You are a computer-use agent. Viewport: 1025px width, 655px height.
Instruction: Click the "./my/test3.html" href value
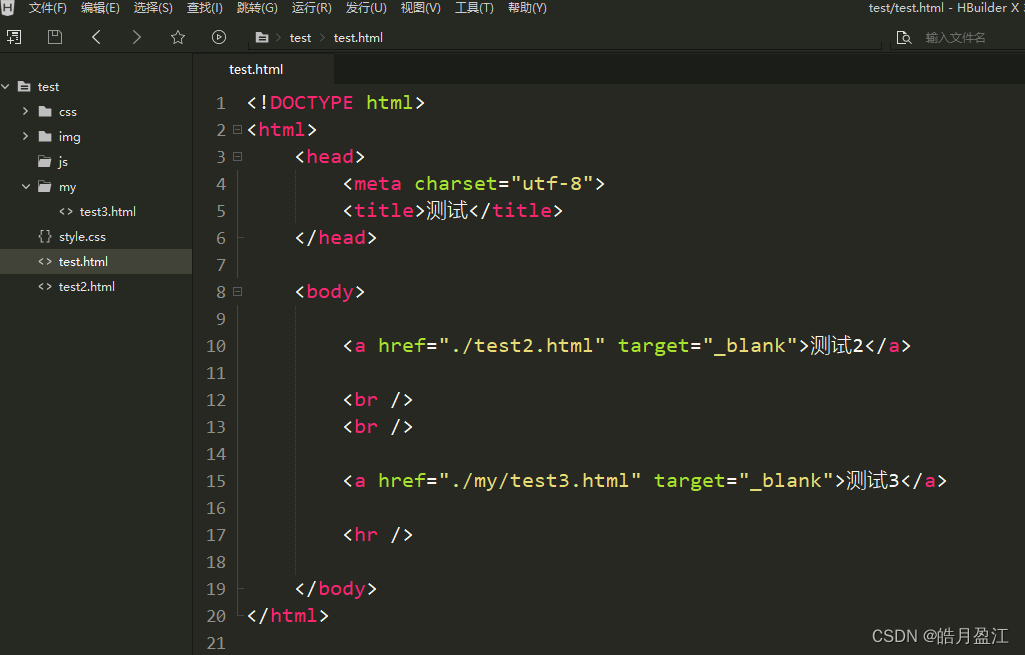[540, 481]
